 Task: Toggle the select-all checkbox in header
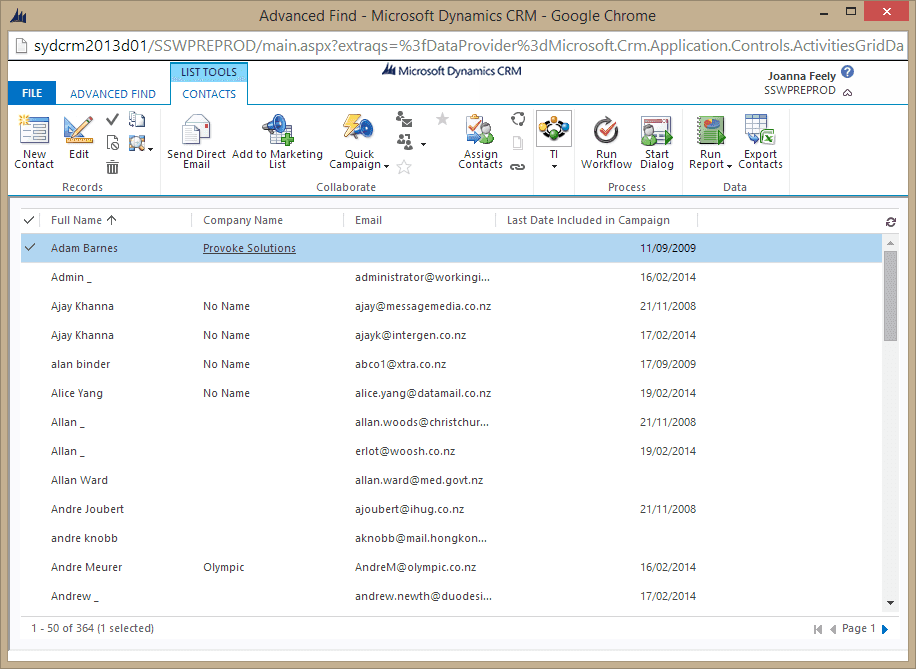28,220
